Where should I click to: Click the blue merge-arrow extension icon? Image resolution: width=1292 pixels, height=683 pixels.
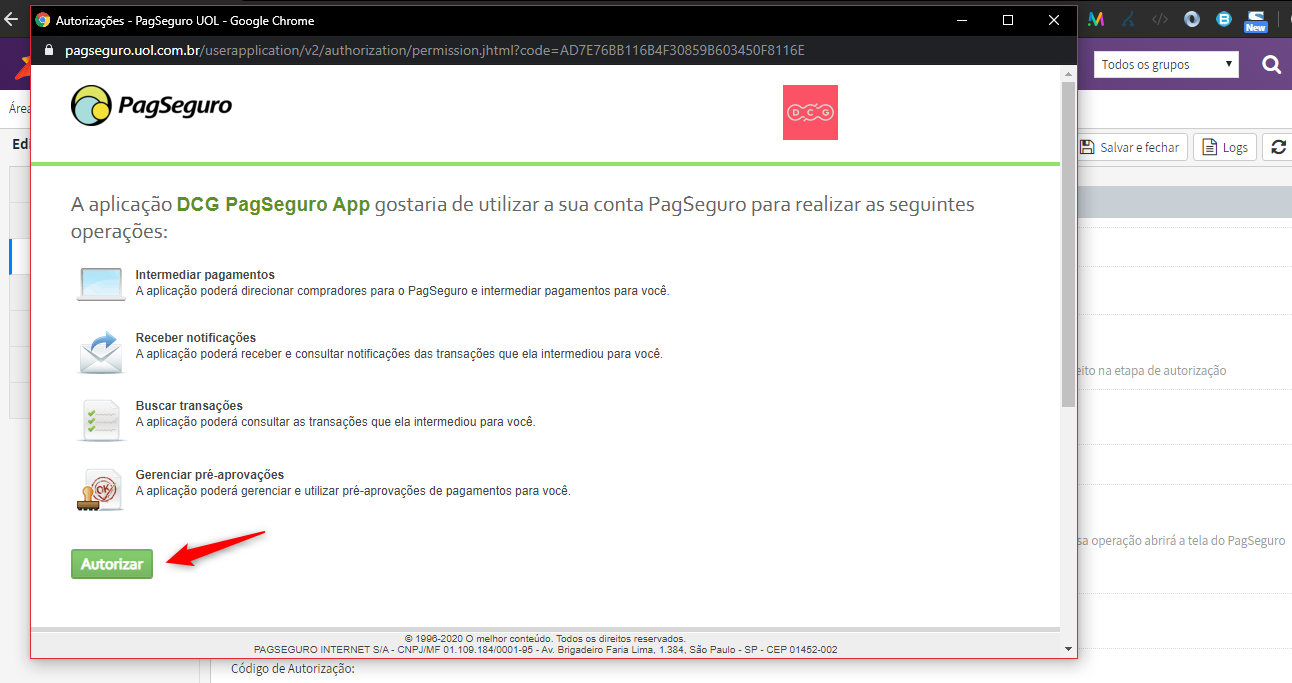tap(1128, 19)
